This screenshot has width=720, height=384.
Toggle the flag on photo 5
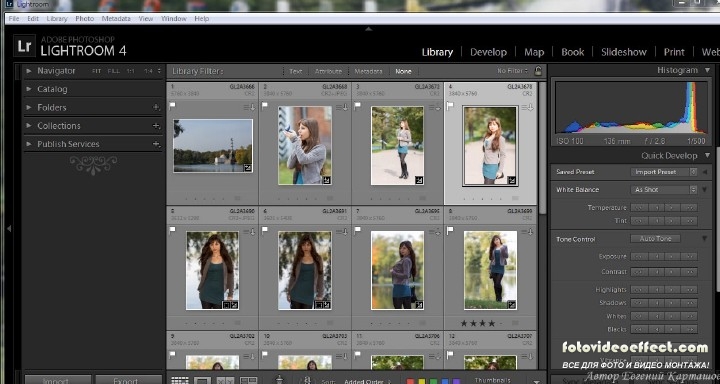pyautogui.click(x=173, y=231)
